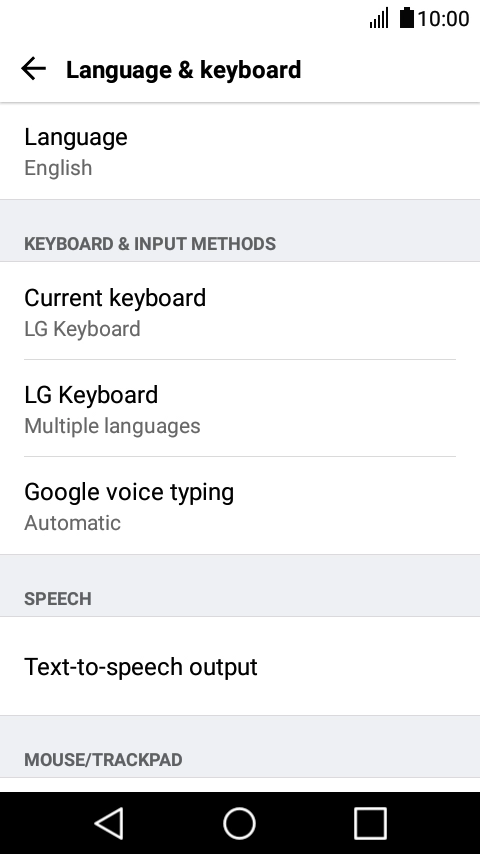Tap the 10:00 clock in status bar
The height and width of the screenshot is (854, 480).
(443, 19)
